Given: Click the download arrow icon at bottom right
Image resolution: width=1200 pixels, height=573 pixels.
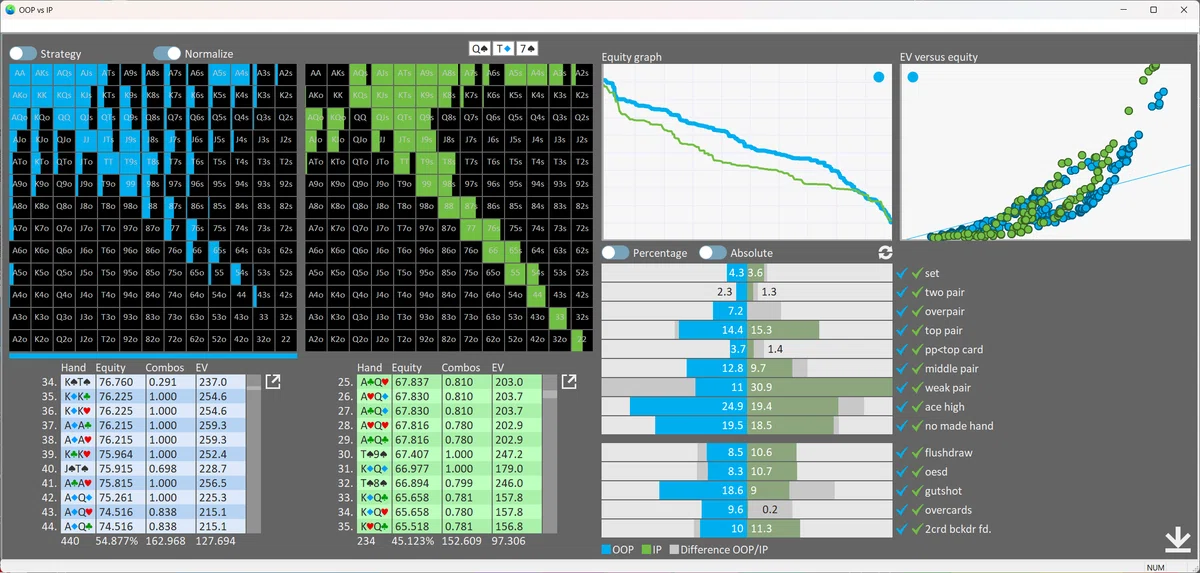Looking at the screenshot, I should click(x=1176, y=540).
